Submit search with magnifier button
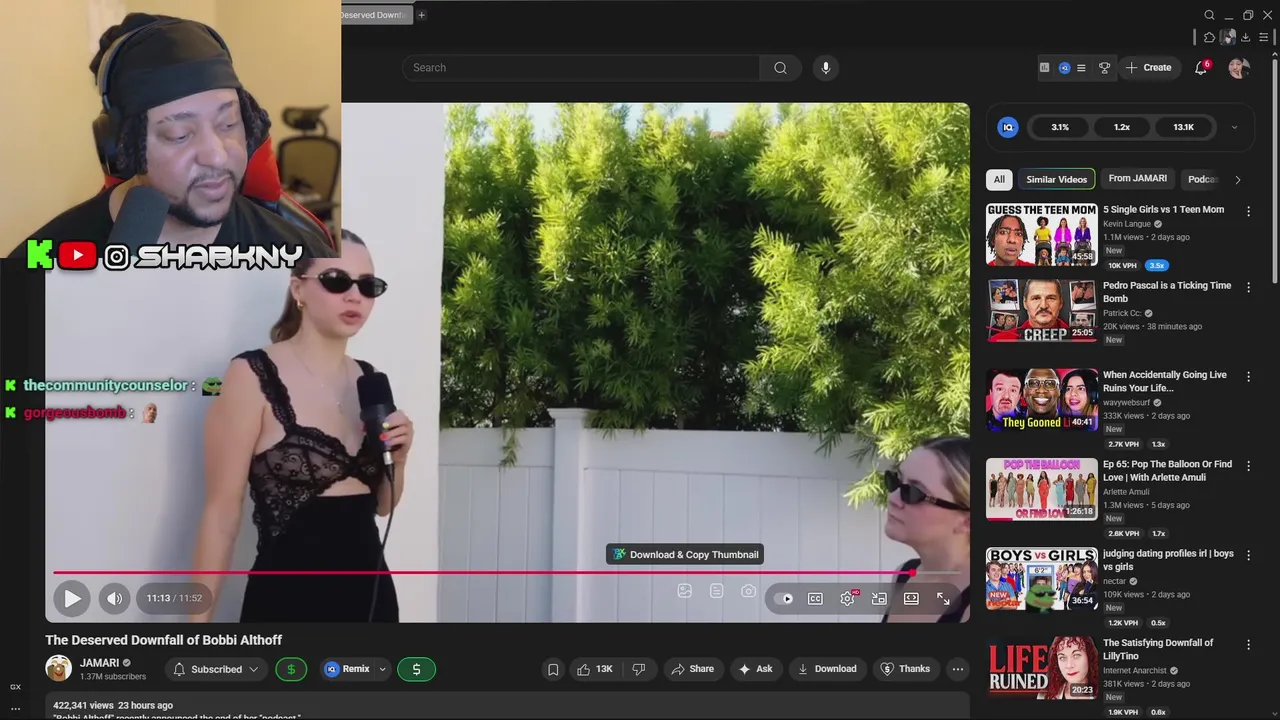Viewport: 1280px width, 720px height. 780,68
